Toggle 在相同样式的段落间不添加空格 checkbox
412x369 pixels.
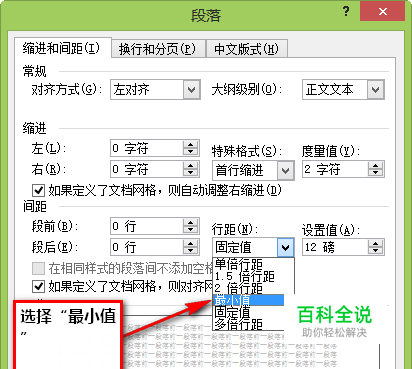pyautogui.click(x=38, y=268)
